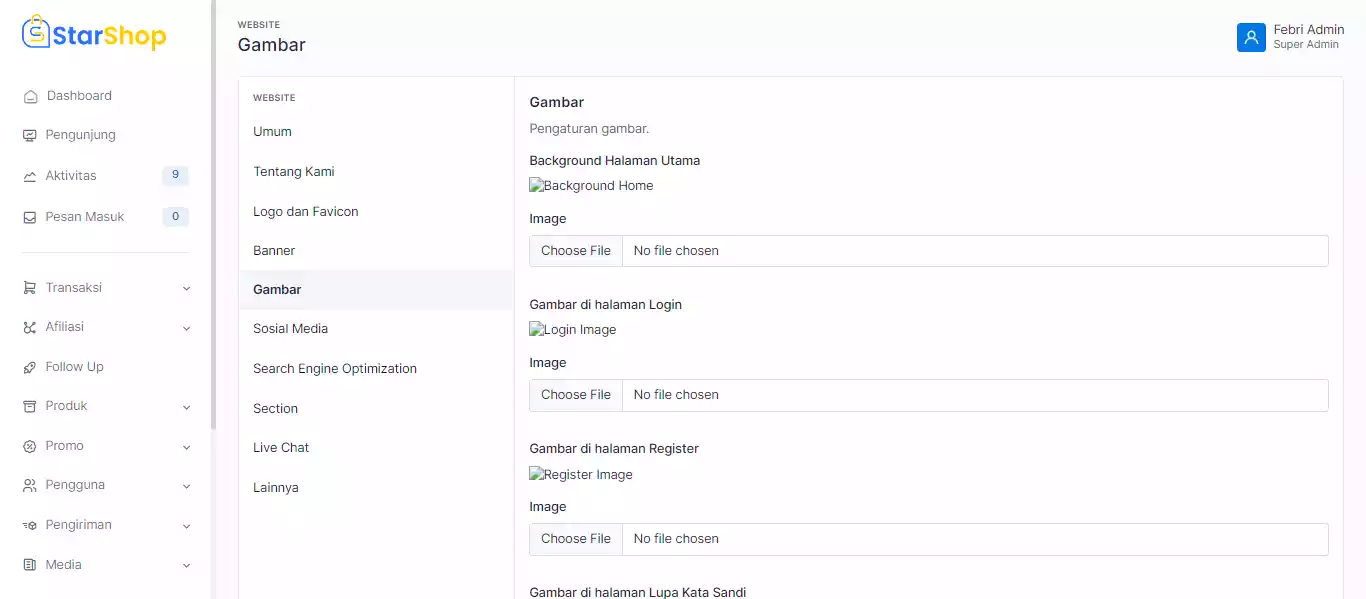1366x599 pixels.
Task: Open the Dashboard home icon
Action: [30, 97]
